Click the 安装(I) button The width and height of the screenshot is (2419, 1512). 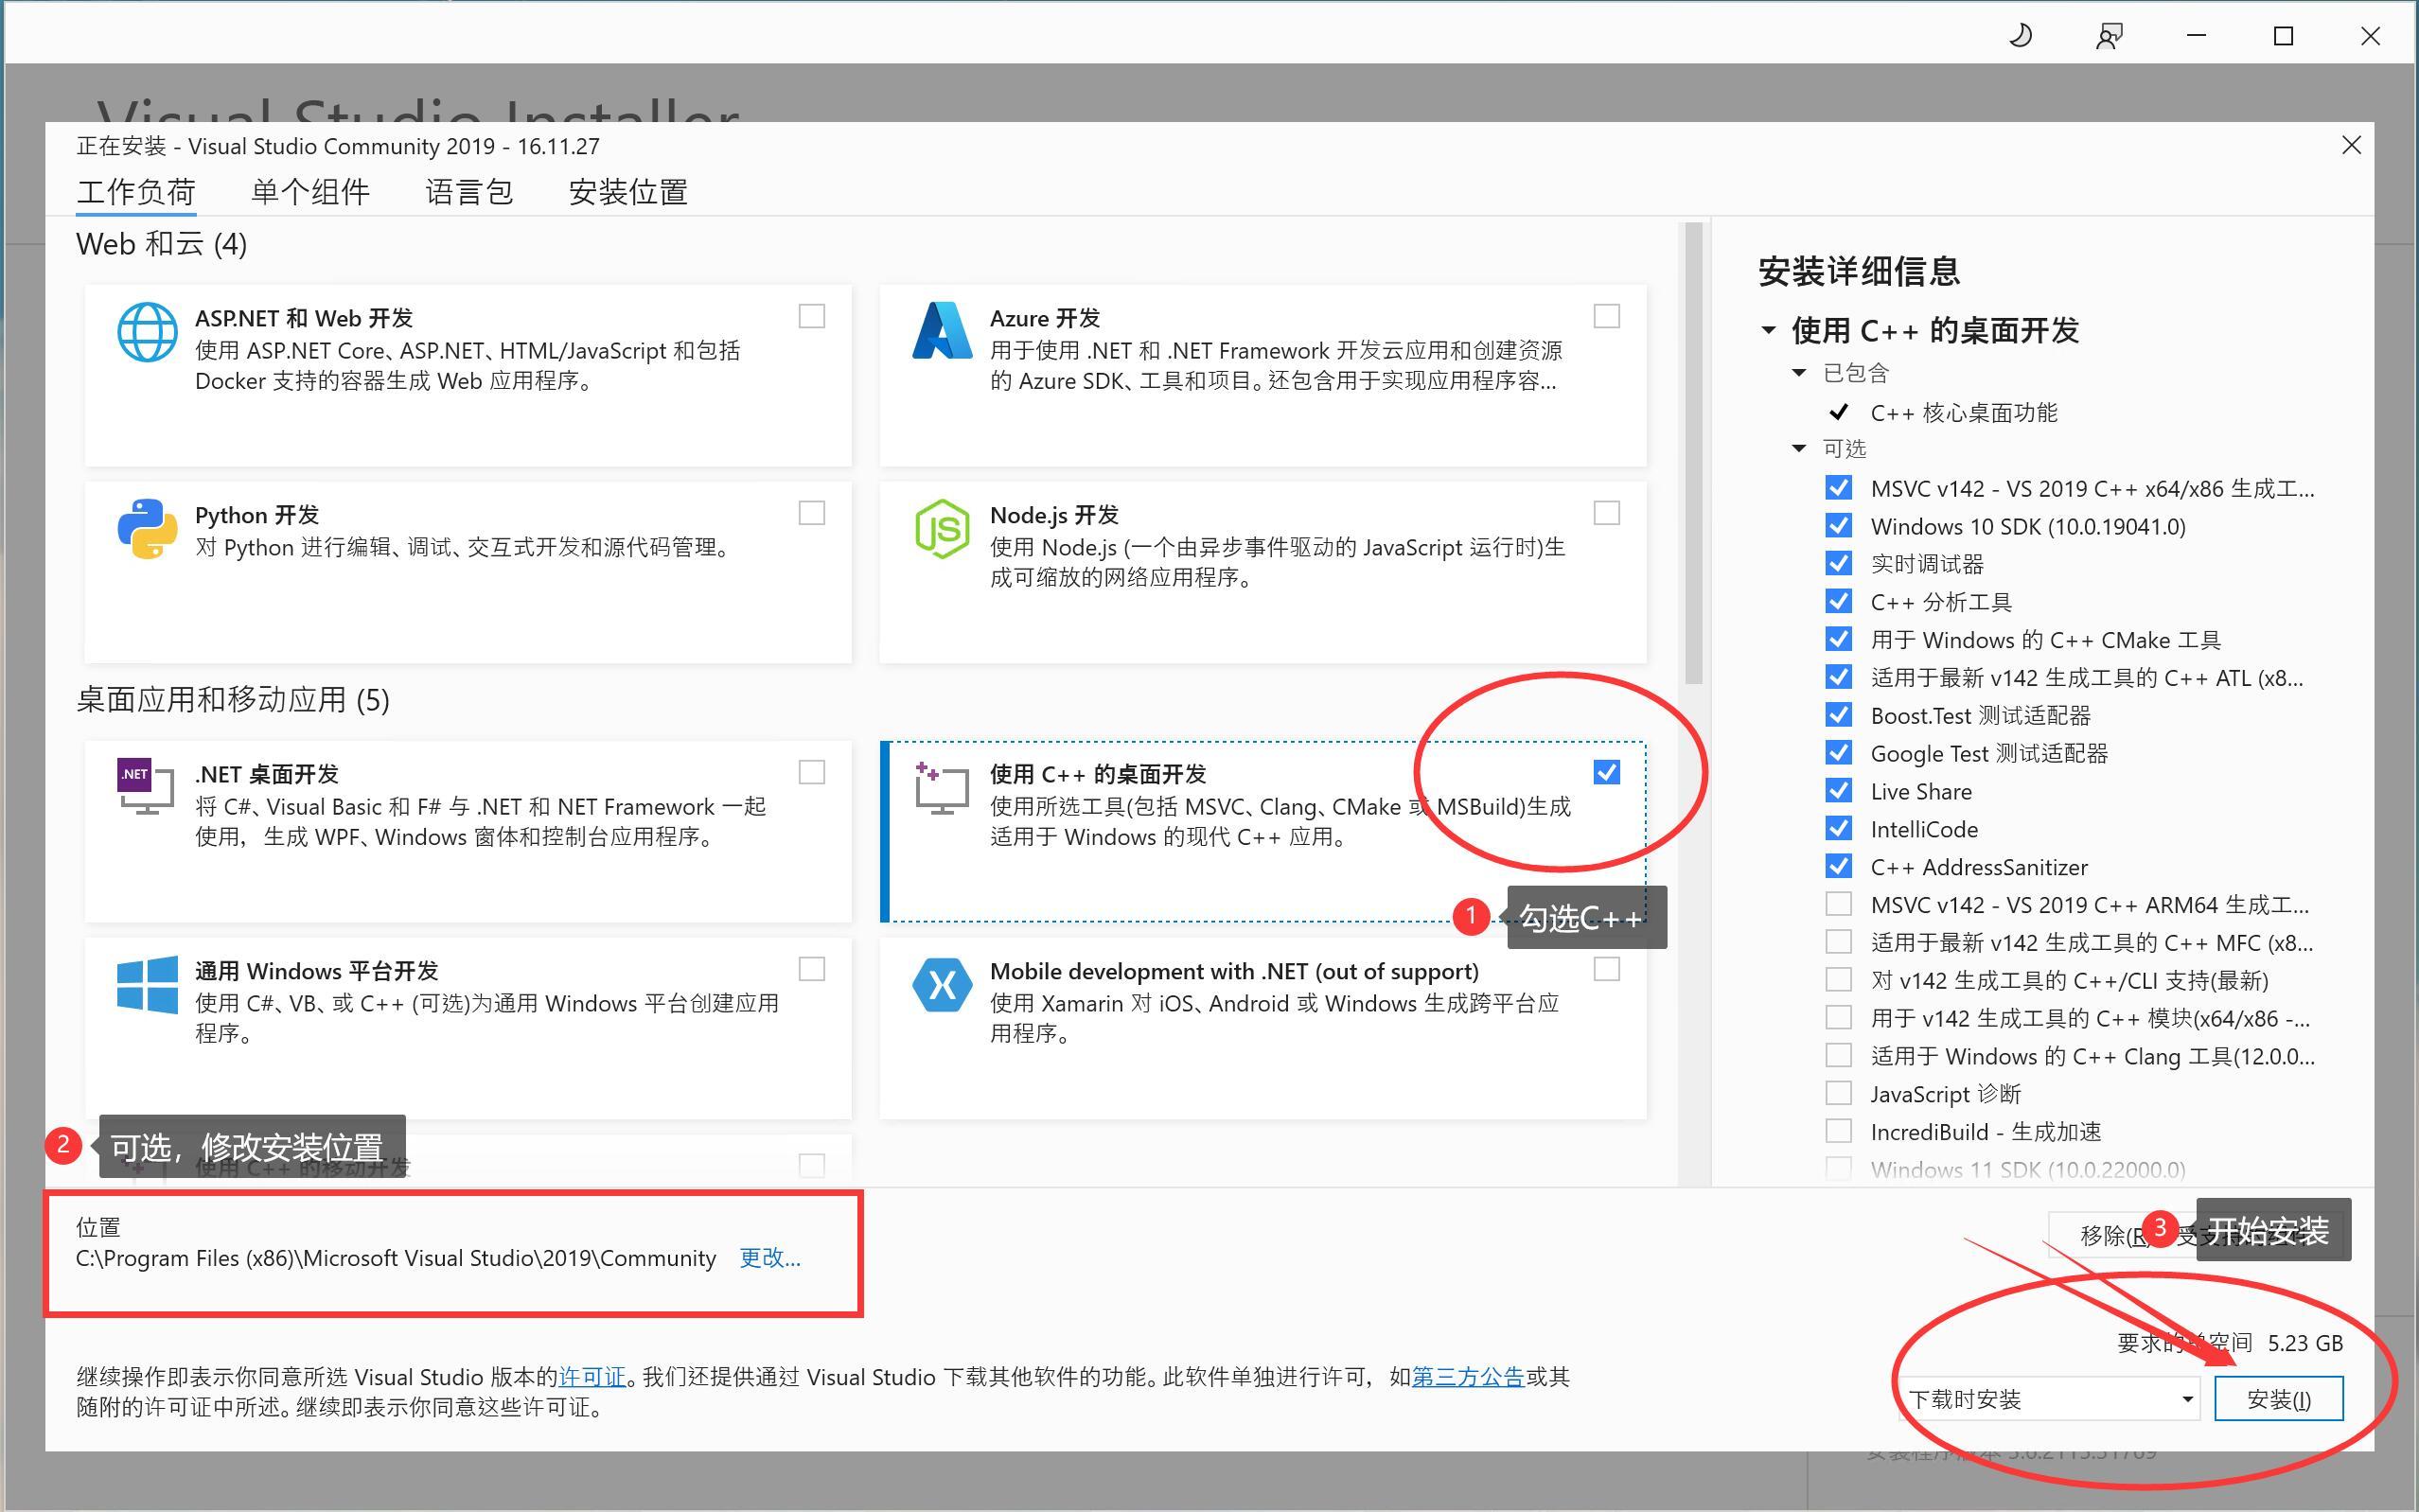[x=2278, y=1398]
